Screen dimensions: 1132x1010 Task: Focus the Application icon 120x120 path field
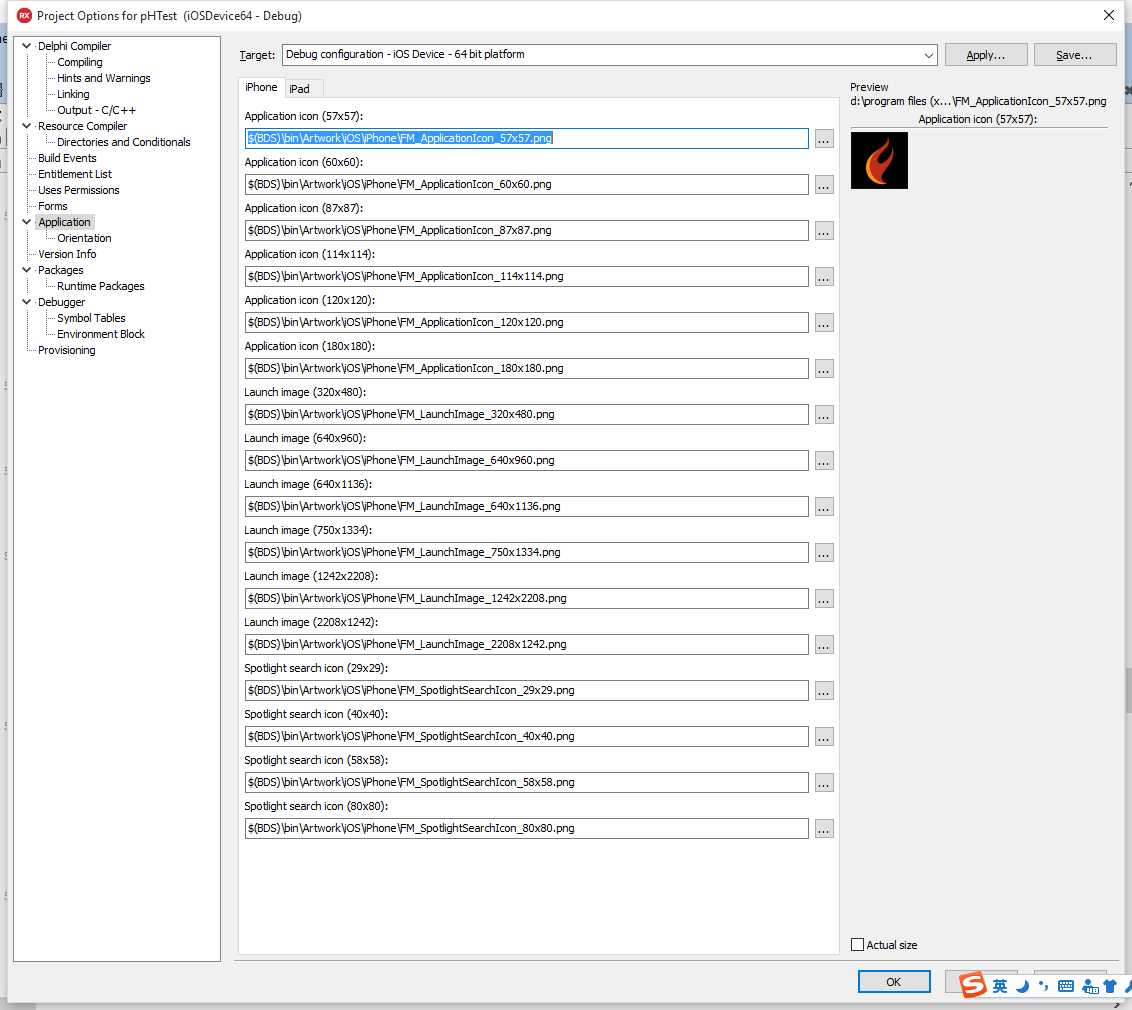click(526, 323)
